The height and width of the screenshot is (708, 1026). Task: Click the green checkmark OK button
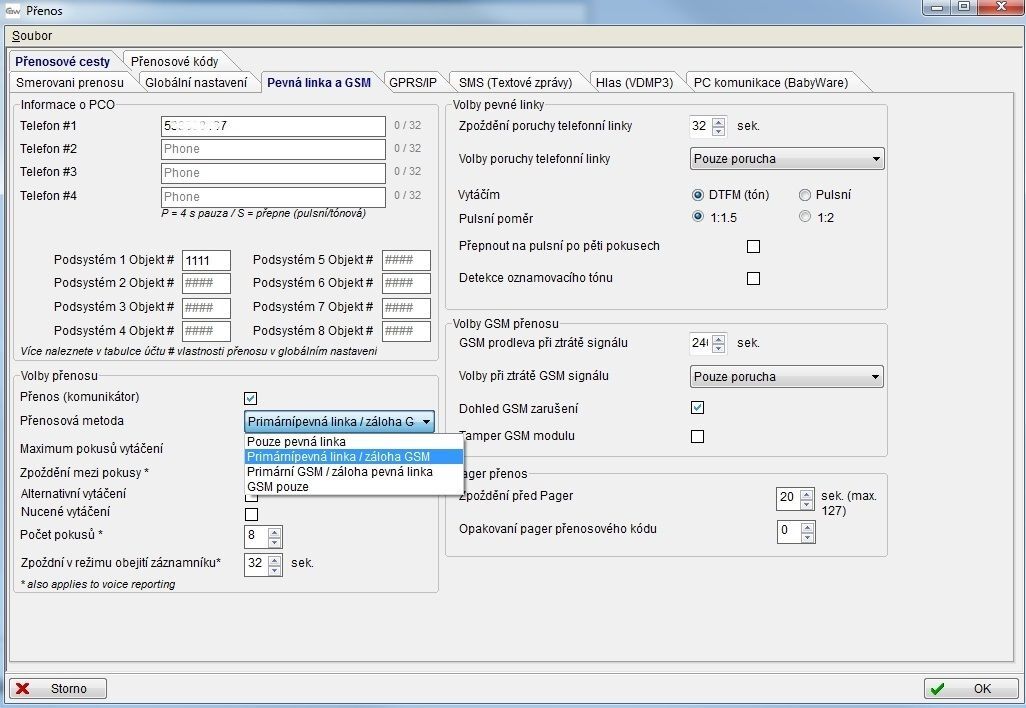pyautogui.click(x=969, y=688)
